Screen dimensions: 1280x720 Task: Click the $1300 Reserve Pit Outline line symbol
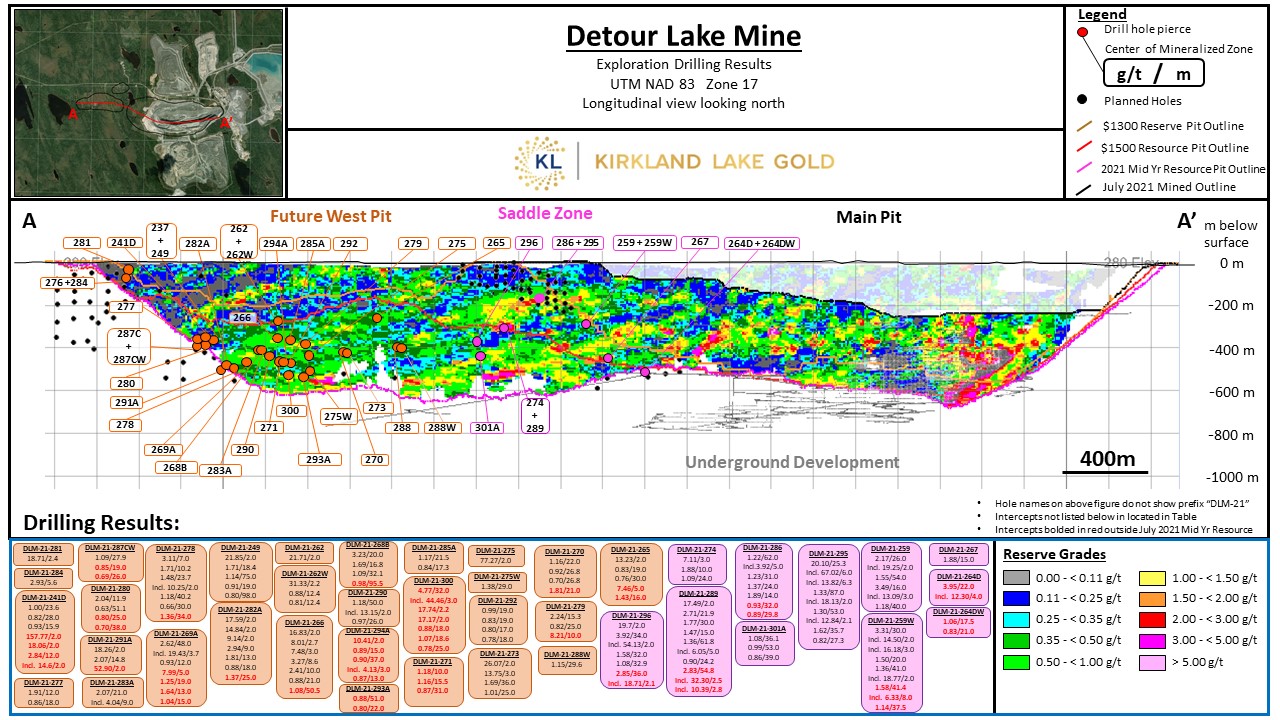pos(1083,126)
